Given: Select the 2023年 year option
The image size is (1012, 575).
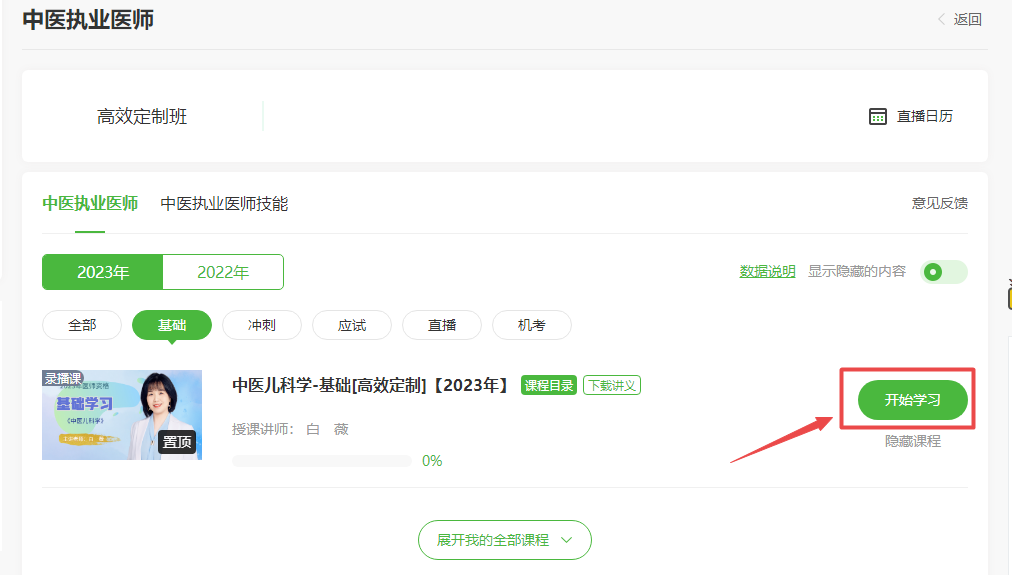Looking at the screenshot, I should click(102, 272).
